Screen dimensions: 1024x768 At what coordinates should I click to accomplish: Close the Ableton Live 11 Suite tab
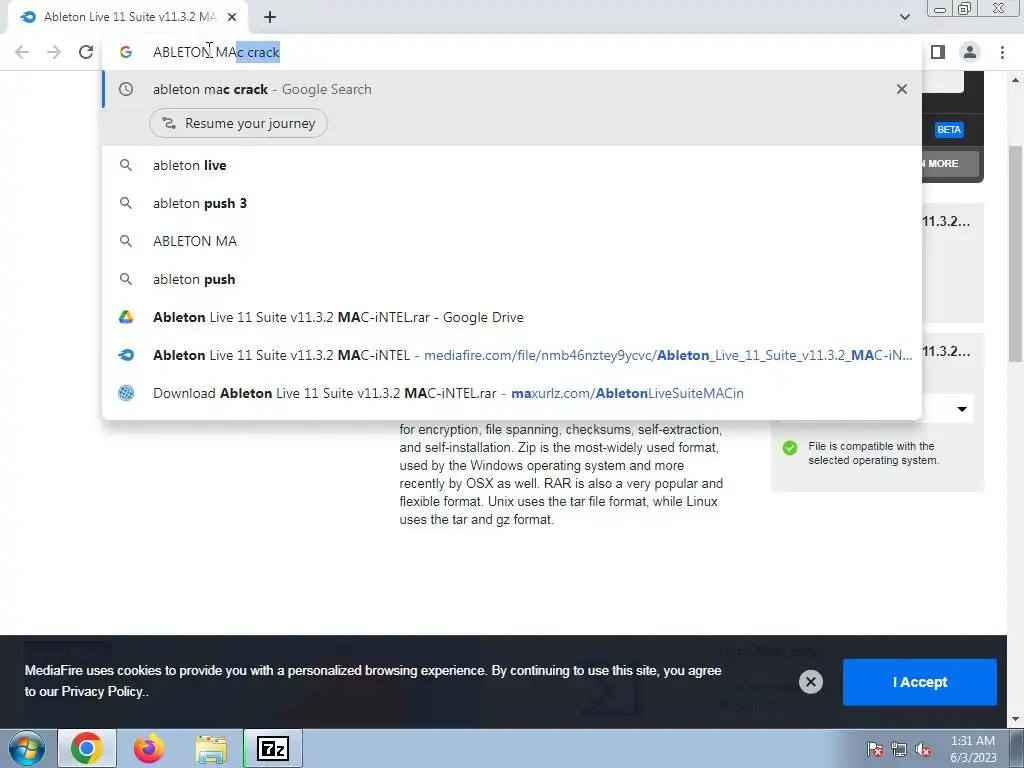click(x=232, y=17)
